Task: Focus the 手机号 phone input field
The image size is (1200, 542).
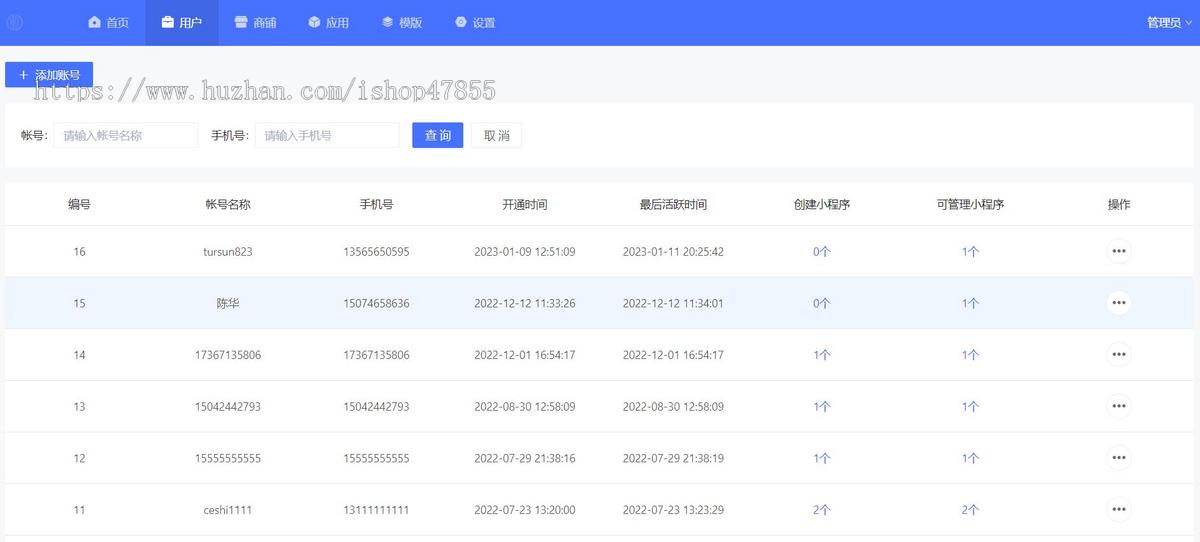Action: point(327,135)
